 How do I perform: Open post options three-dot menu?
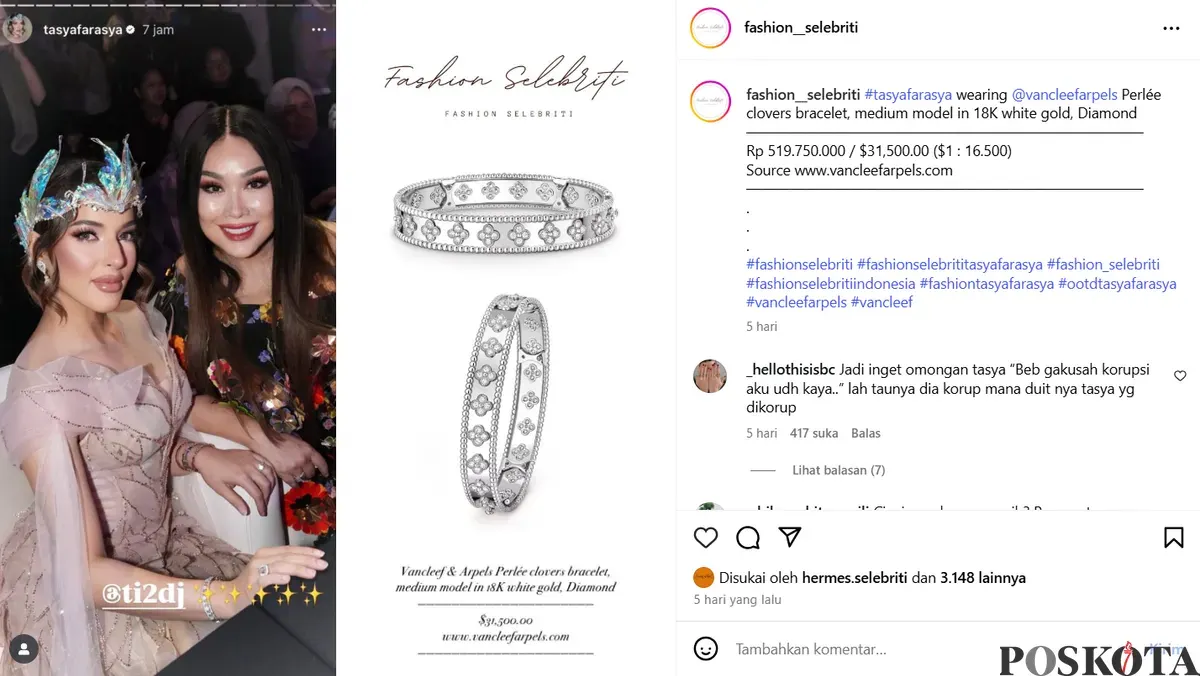tap(1172, 29)
